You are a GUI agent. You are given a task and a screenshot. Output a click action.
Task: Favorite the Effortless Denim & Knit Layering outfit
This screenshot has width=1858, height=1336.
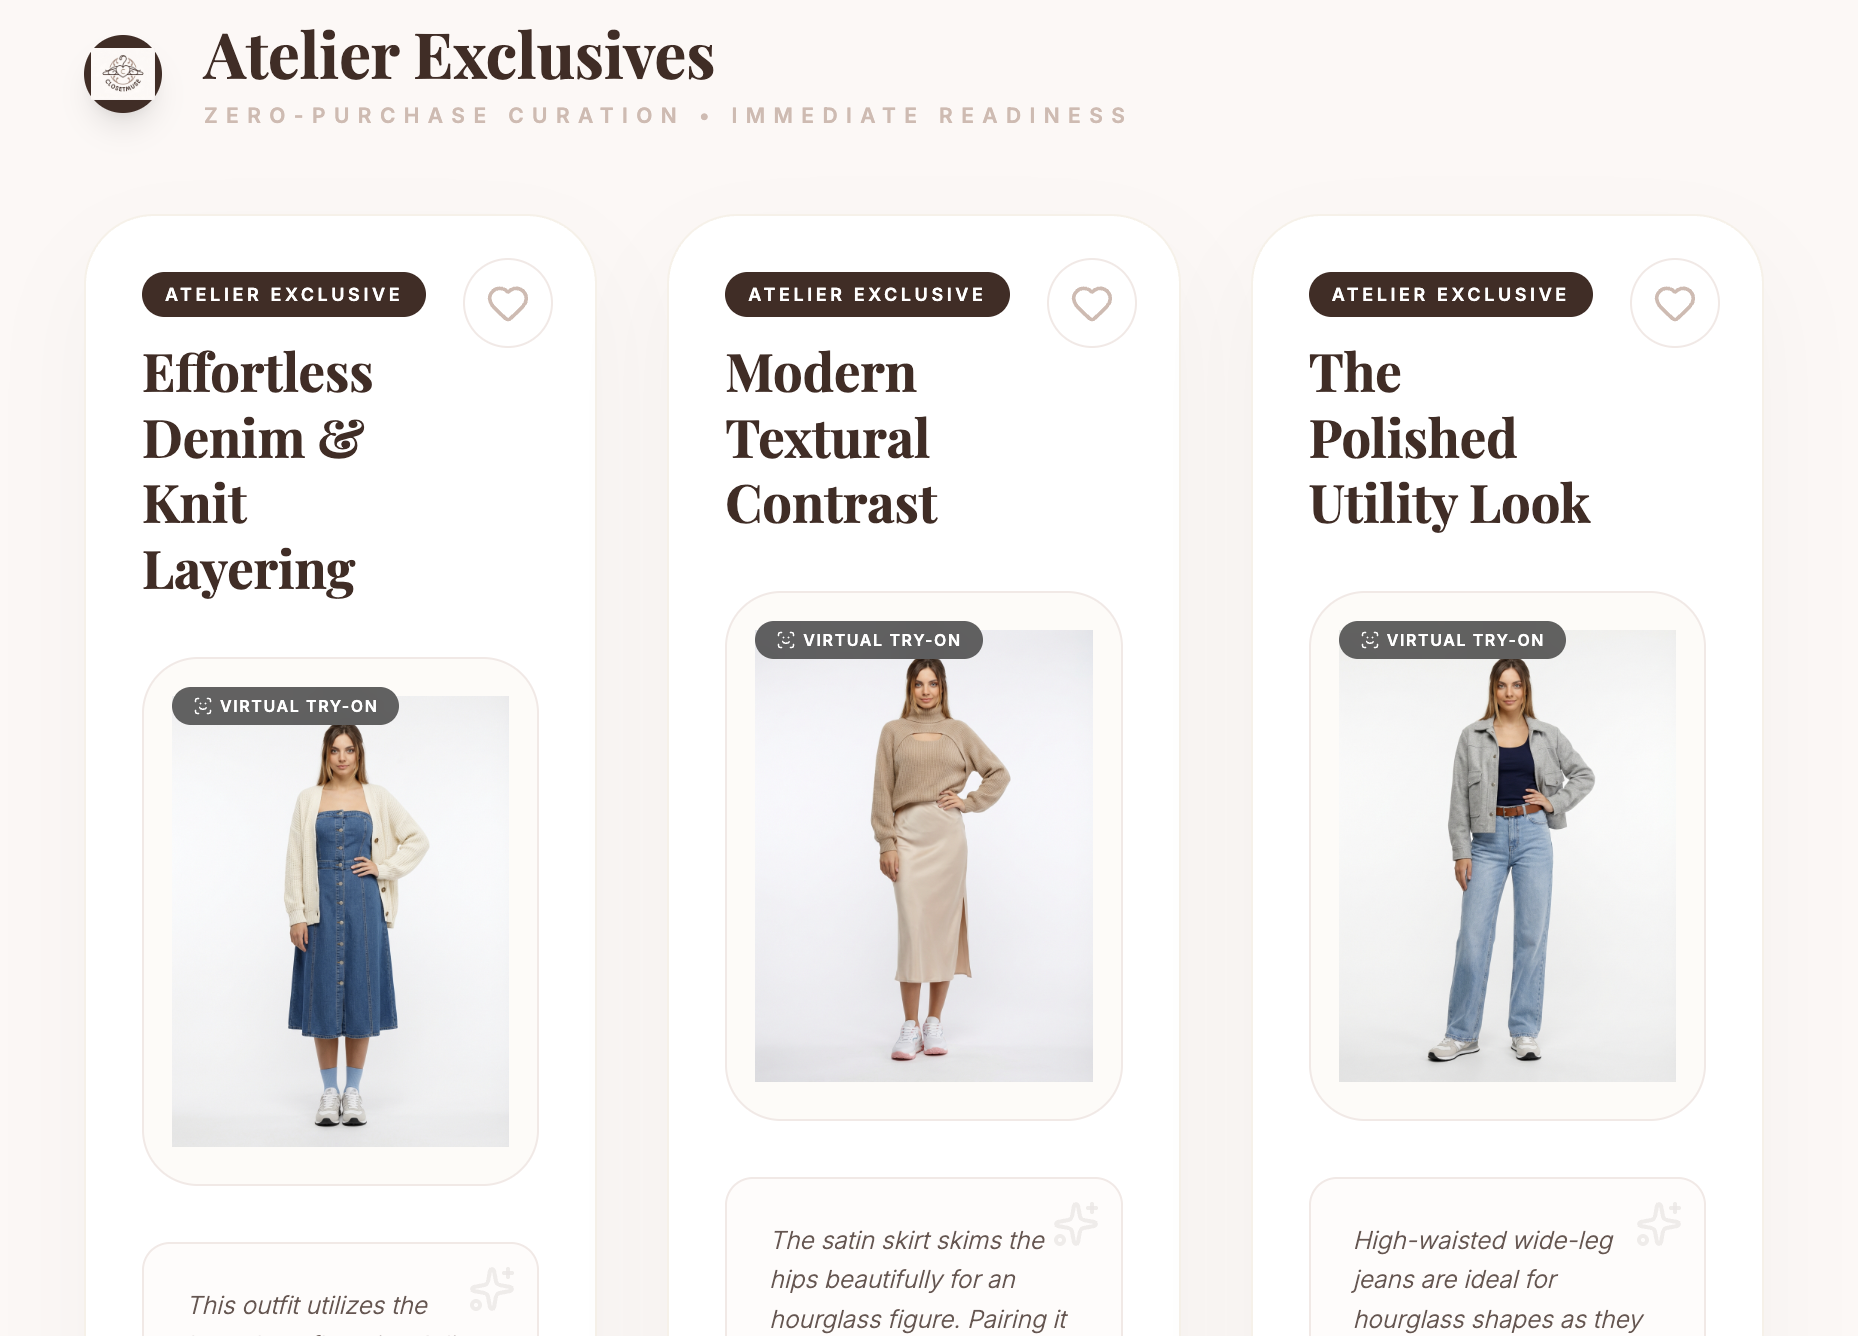pos(508,303)
